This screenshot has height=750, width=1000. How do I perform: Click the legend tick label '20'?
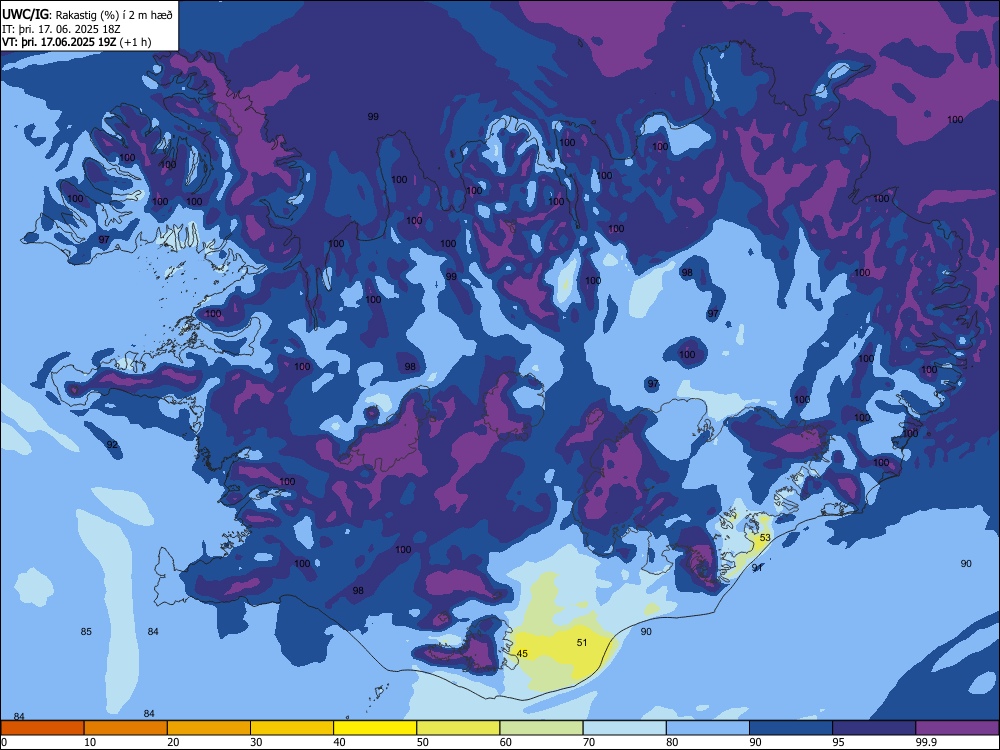173,742
